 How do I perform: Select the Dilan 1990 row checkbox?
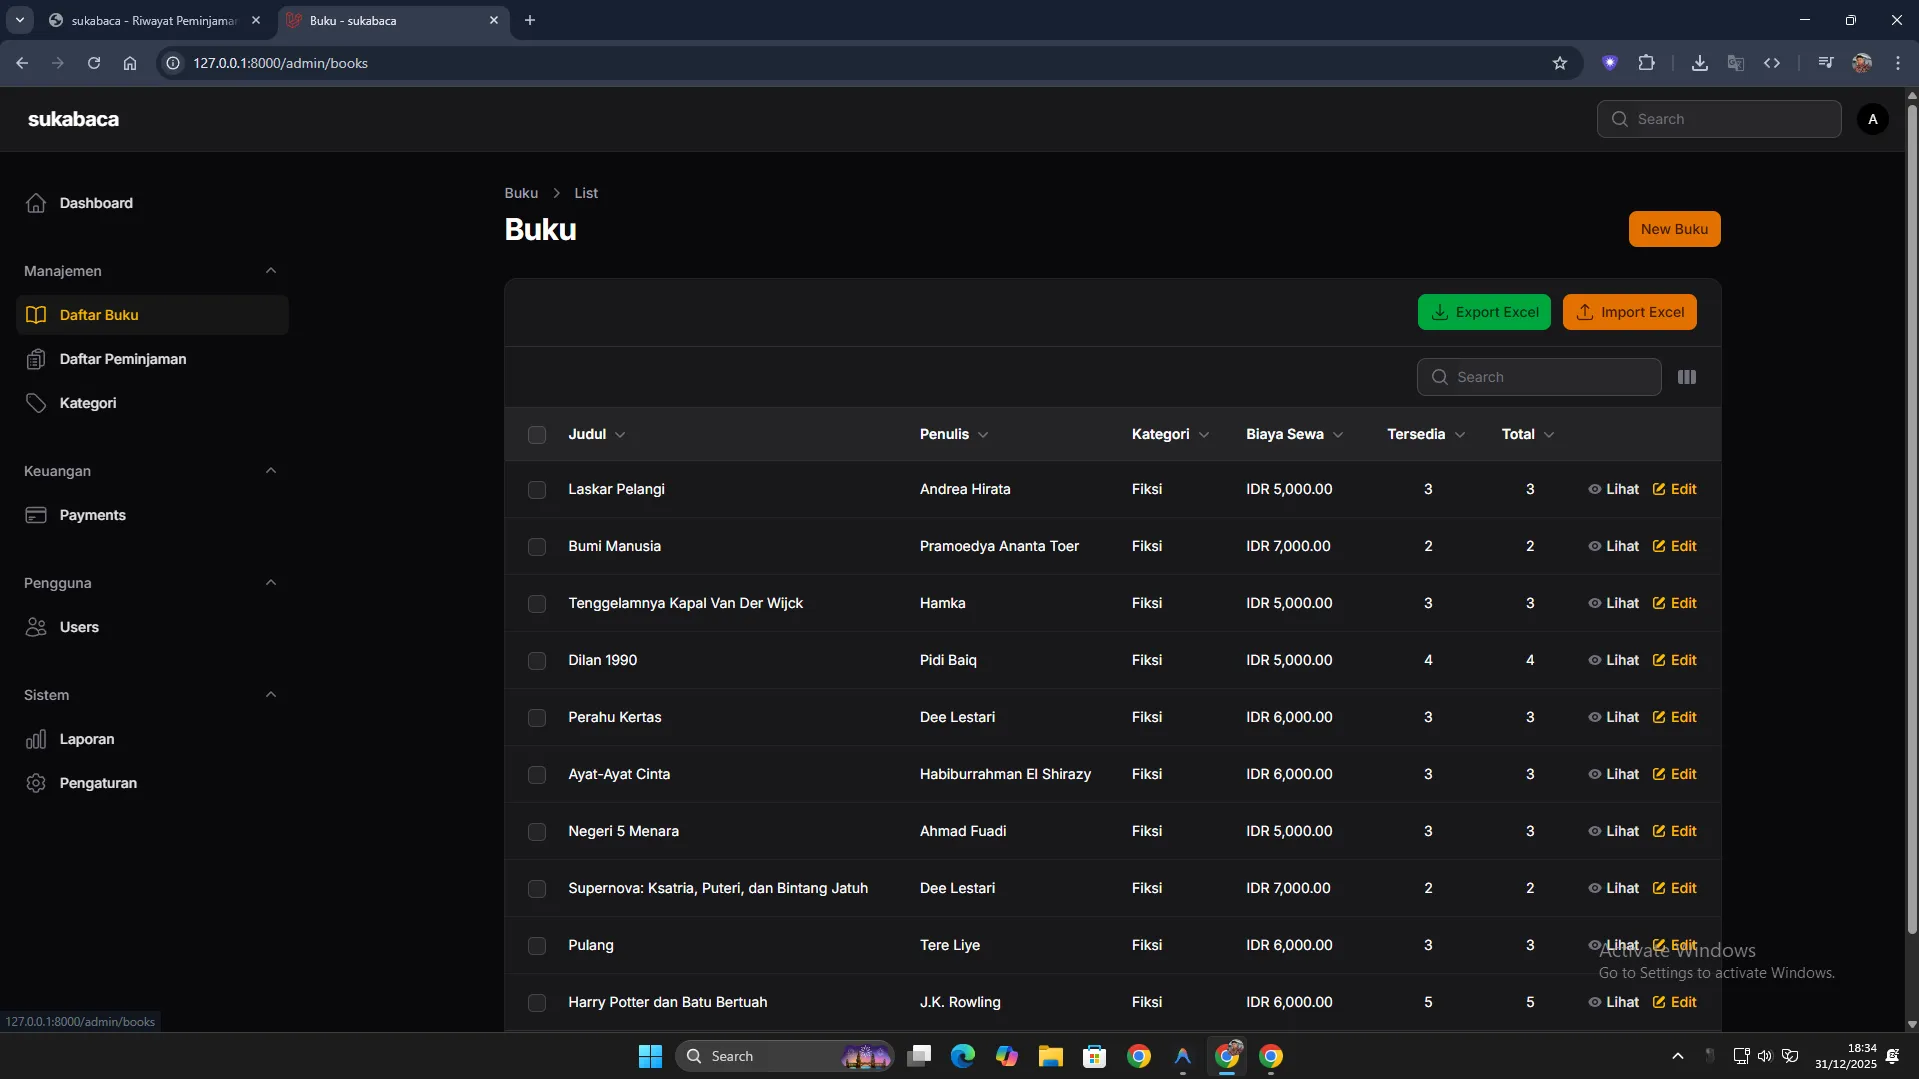(537, 661)
